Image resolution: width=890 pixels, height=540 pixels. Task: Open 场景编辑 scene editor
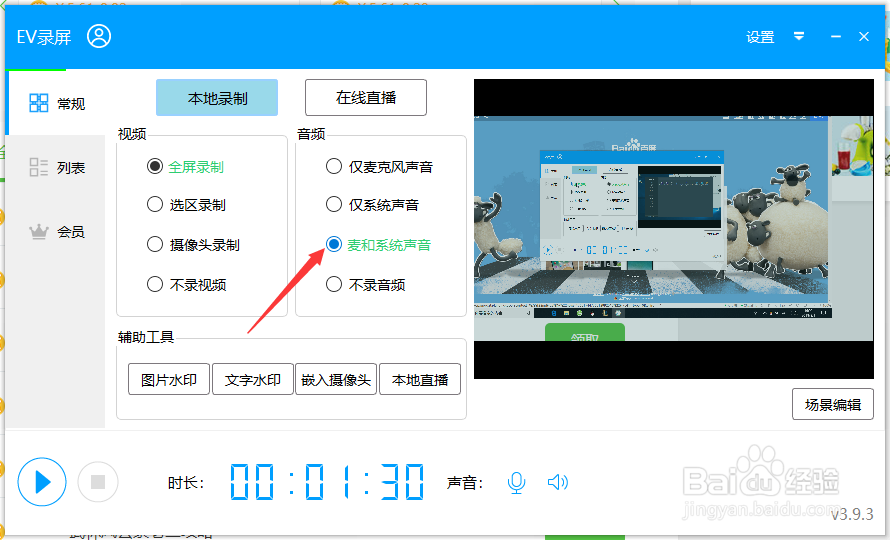pyautogui.click(x=833, y=404)
